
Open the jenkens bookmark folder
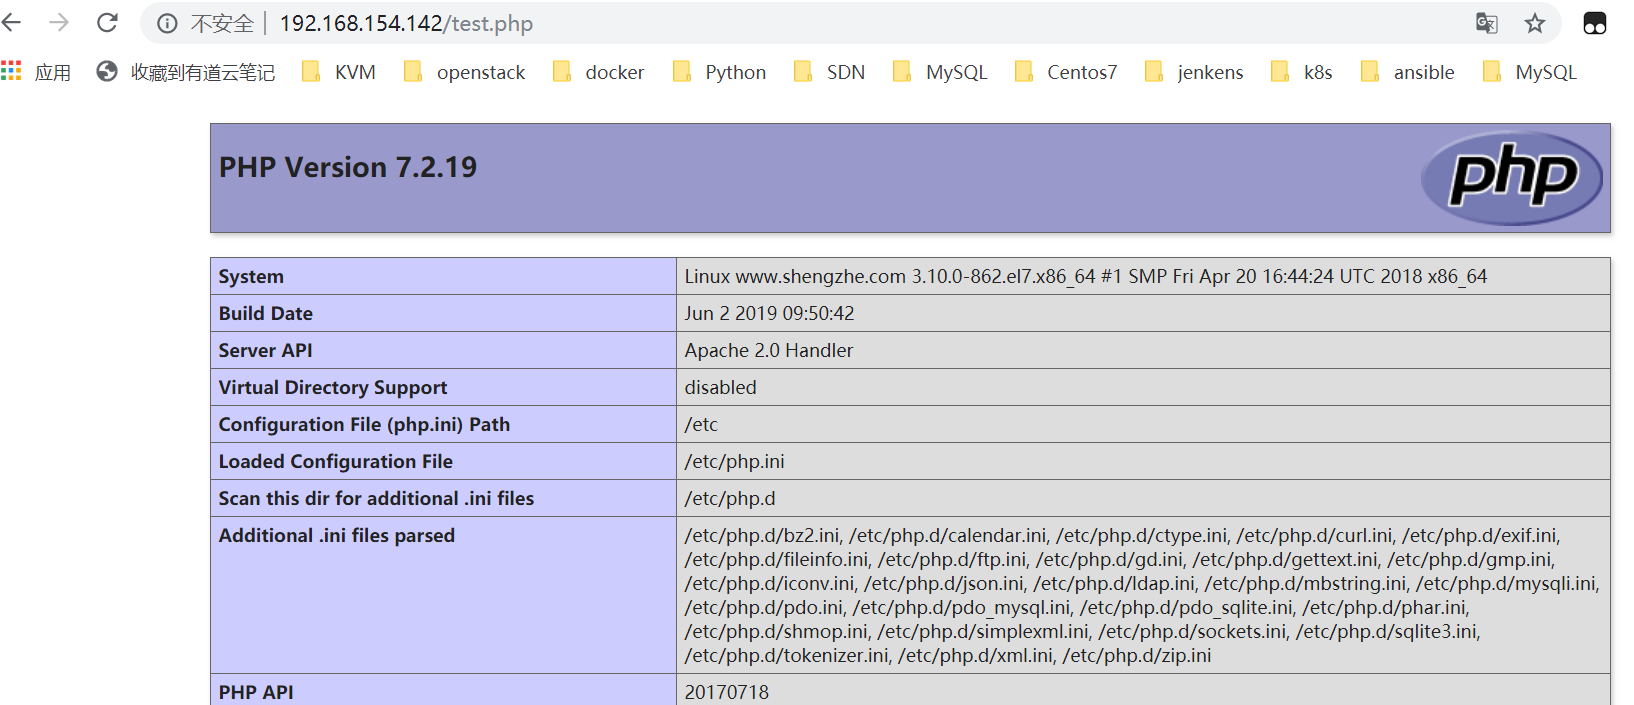click(1194, 72)
